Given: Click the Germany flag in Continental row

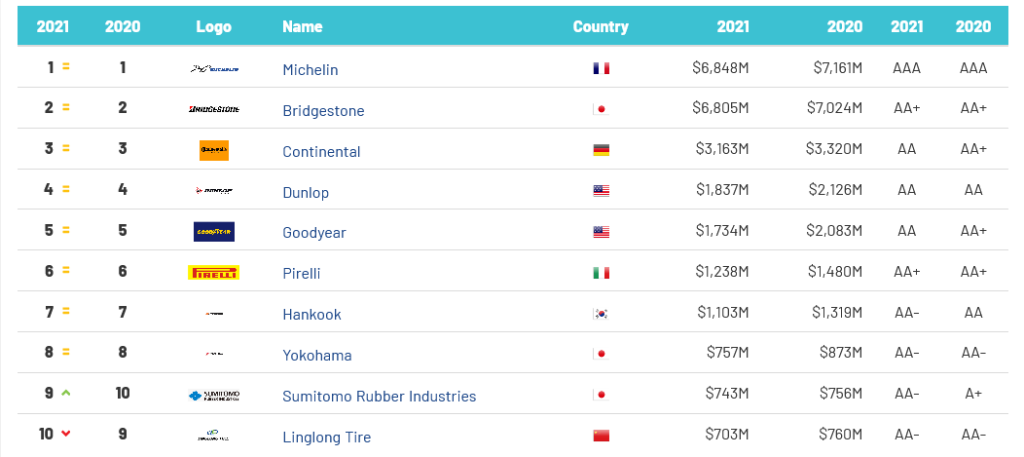Looking at the screenshot, I should point(601,151).
